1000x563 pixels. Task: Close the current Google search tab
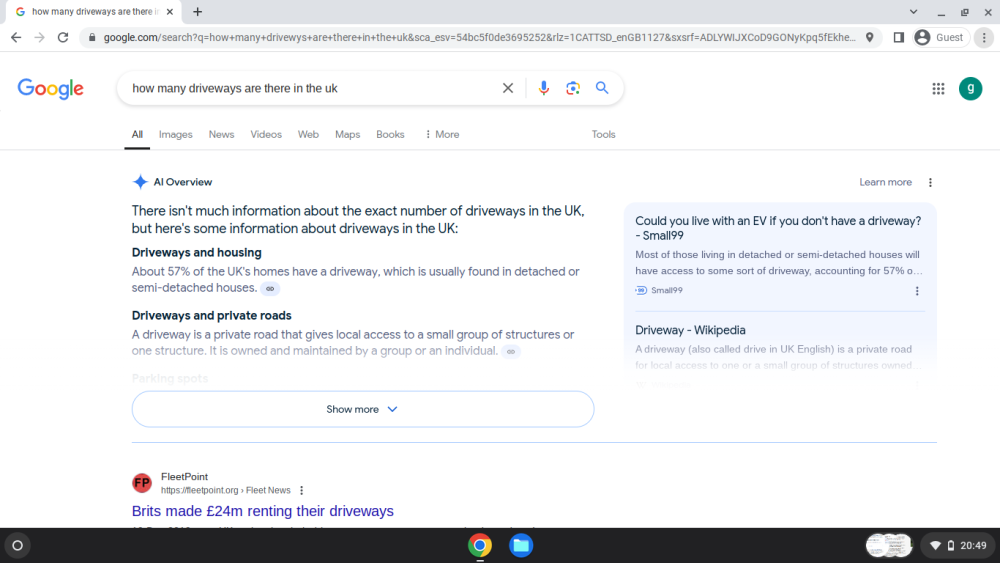coord(170,11)
